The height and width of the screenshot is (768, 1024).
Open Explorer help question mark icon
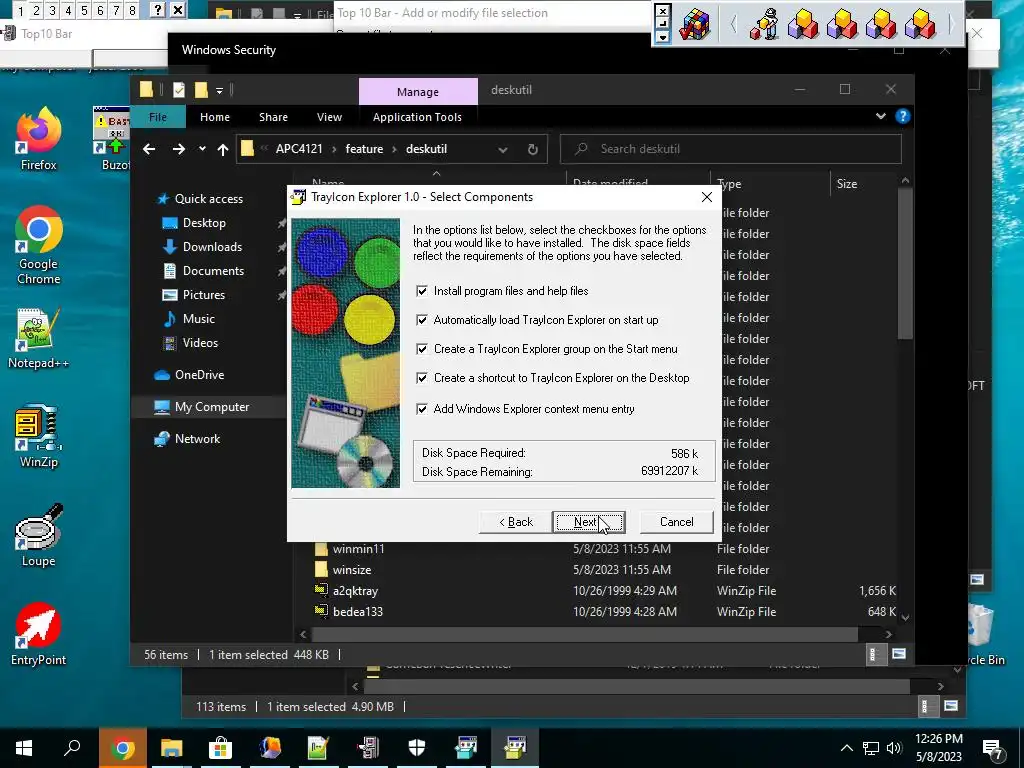(903, 116)
